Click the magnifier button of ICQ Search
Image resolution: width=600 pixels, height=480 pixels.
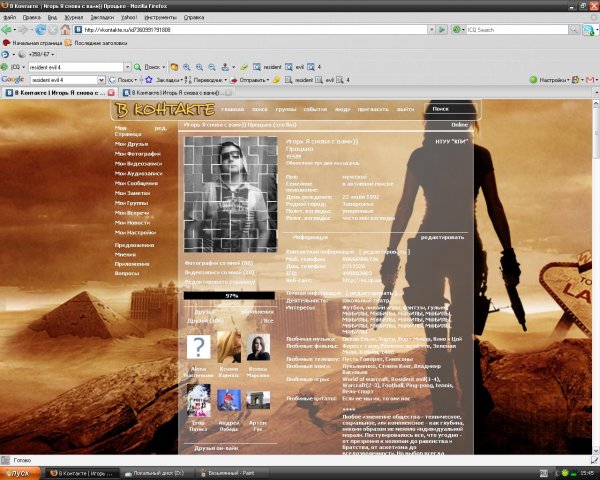574,29
